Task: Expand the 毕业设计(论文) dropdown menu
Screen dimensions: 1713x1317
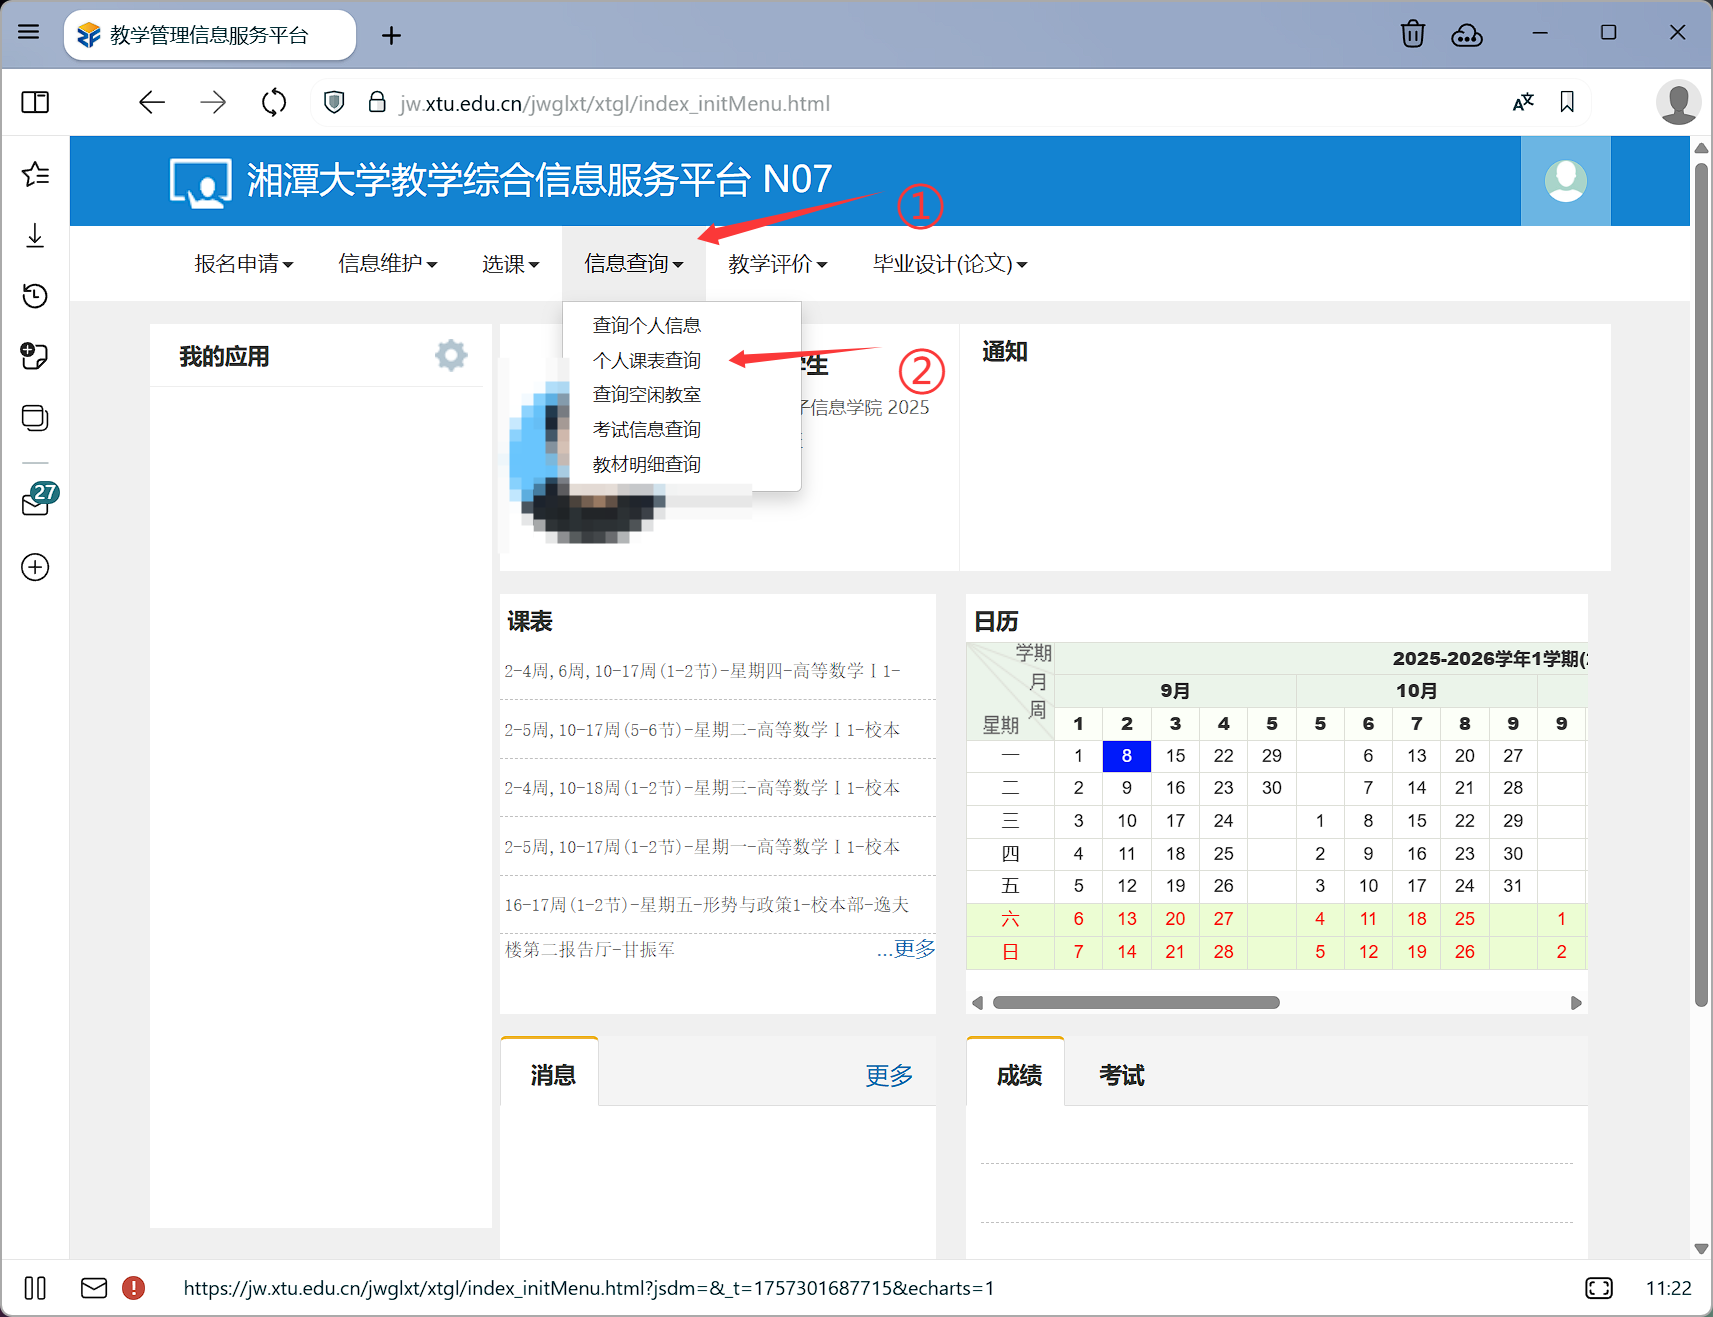Action: click(x=949, y=264)
